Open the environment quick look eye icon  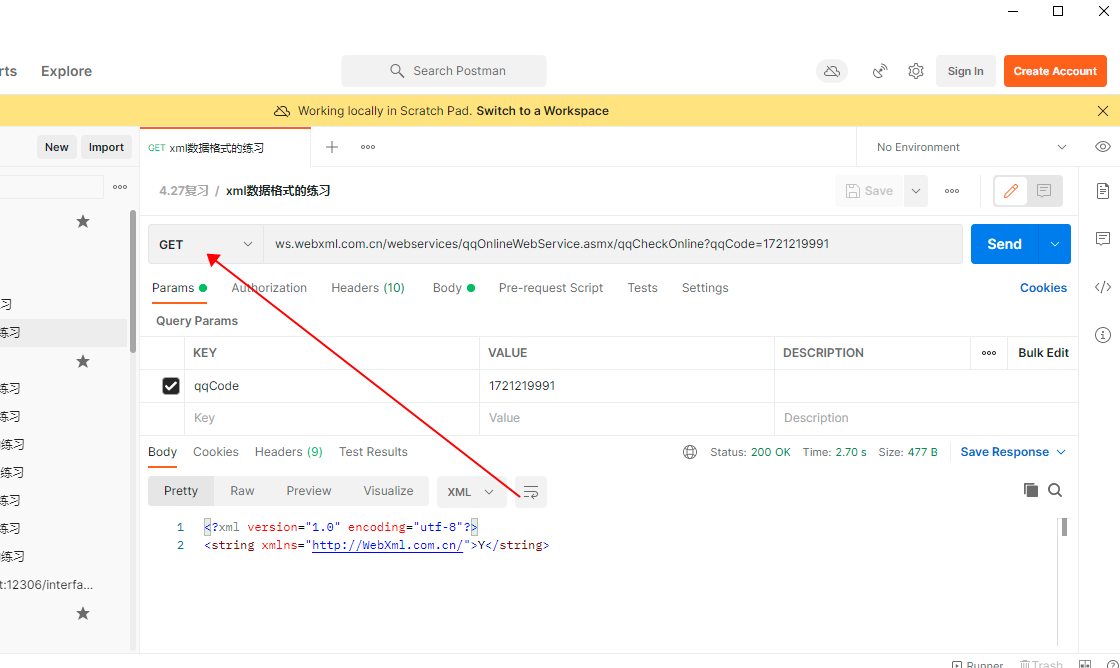tap(1102, 146)
